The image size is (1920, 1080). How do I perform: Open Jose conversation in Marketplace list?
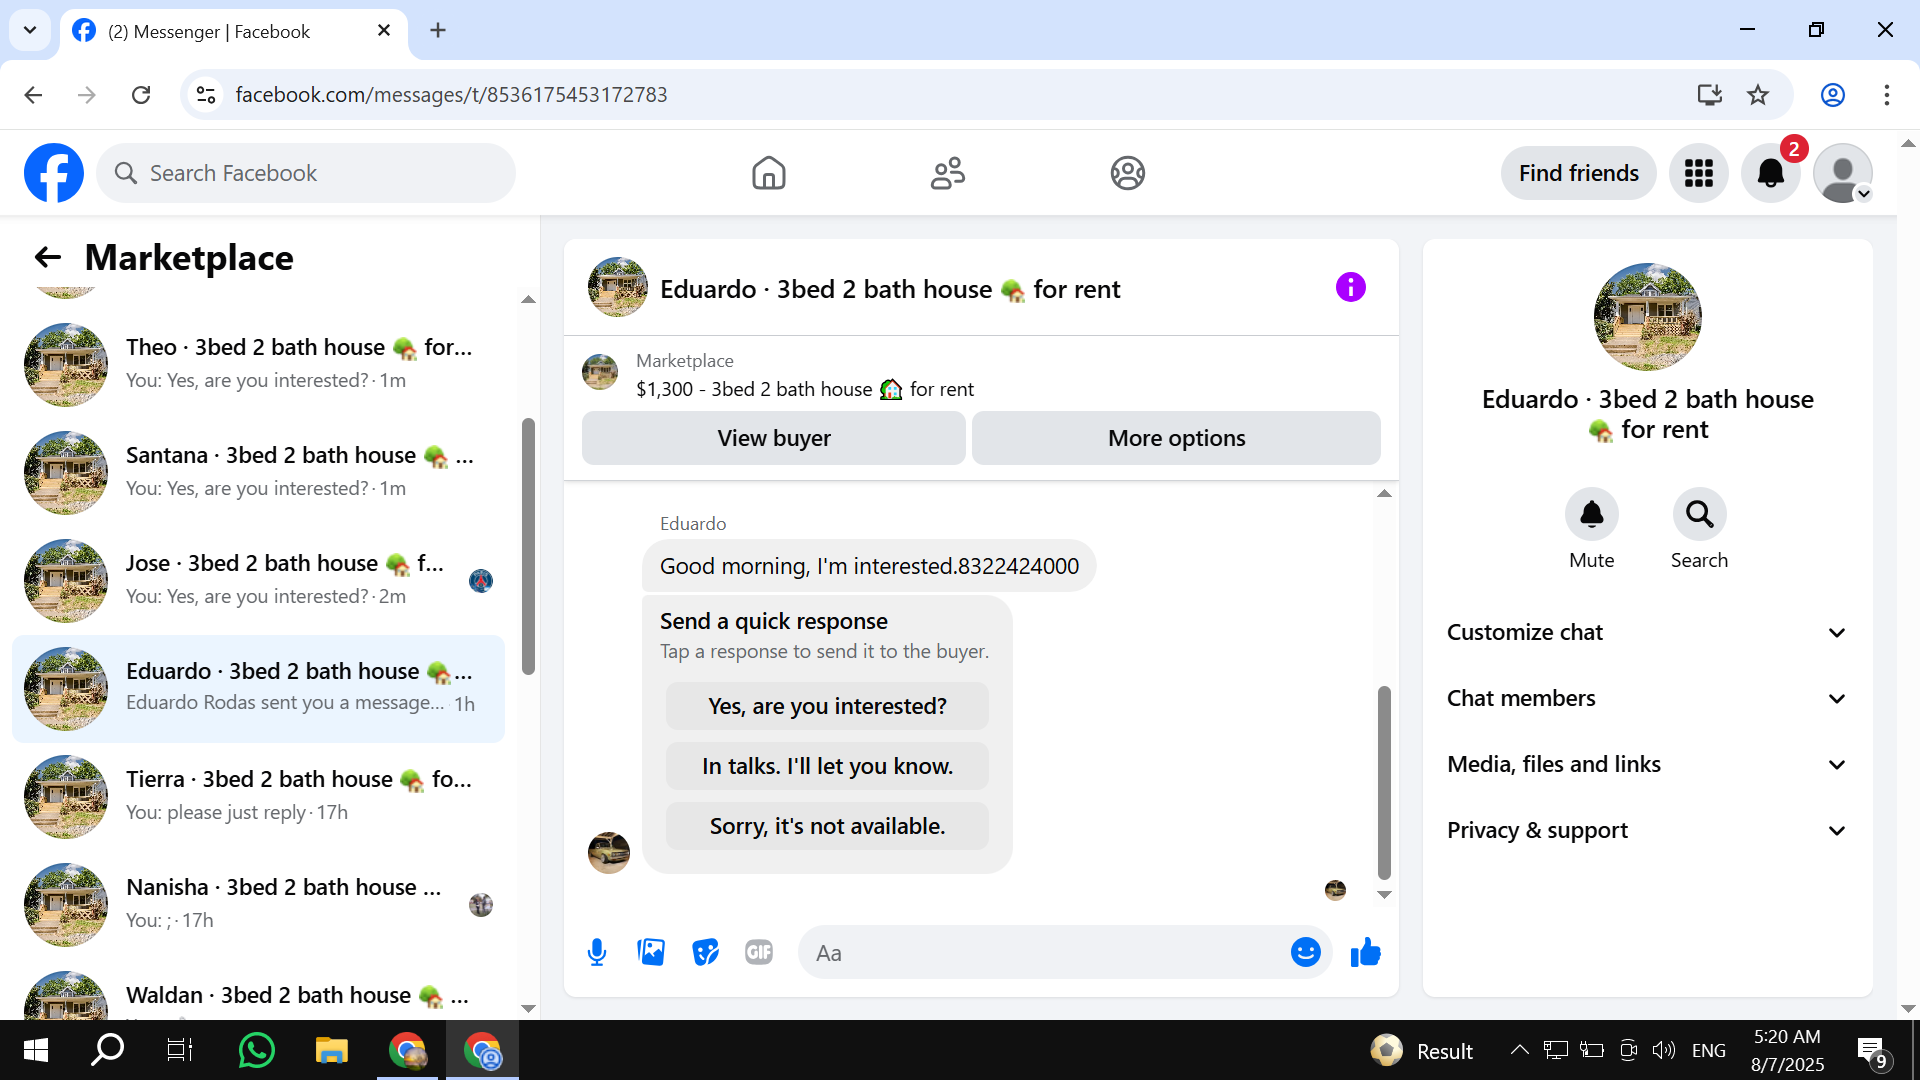(258, 580)
